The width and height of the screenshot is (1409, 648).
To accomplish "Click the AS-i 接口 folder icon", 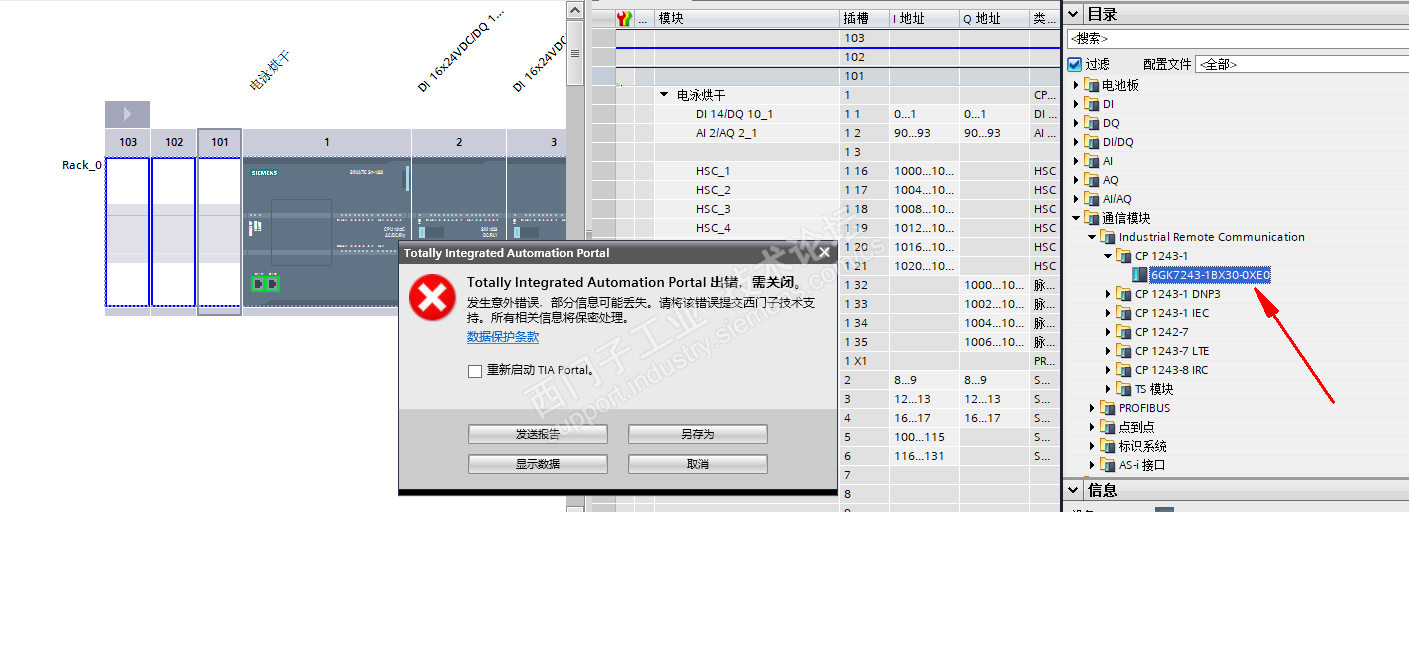I will click(1108, 465).
